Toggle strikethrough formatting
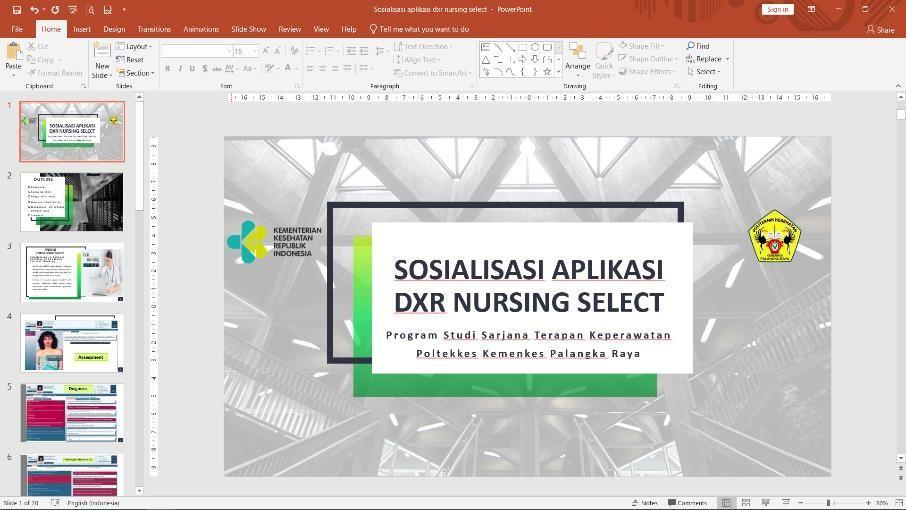This screenshot has height=510, width=906. coord(217,68)
